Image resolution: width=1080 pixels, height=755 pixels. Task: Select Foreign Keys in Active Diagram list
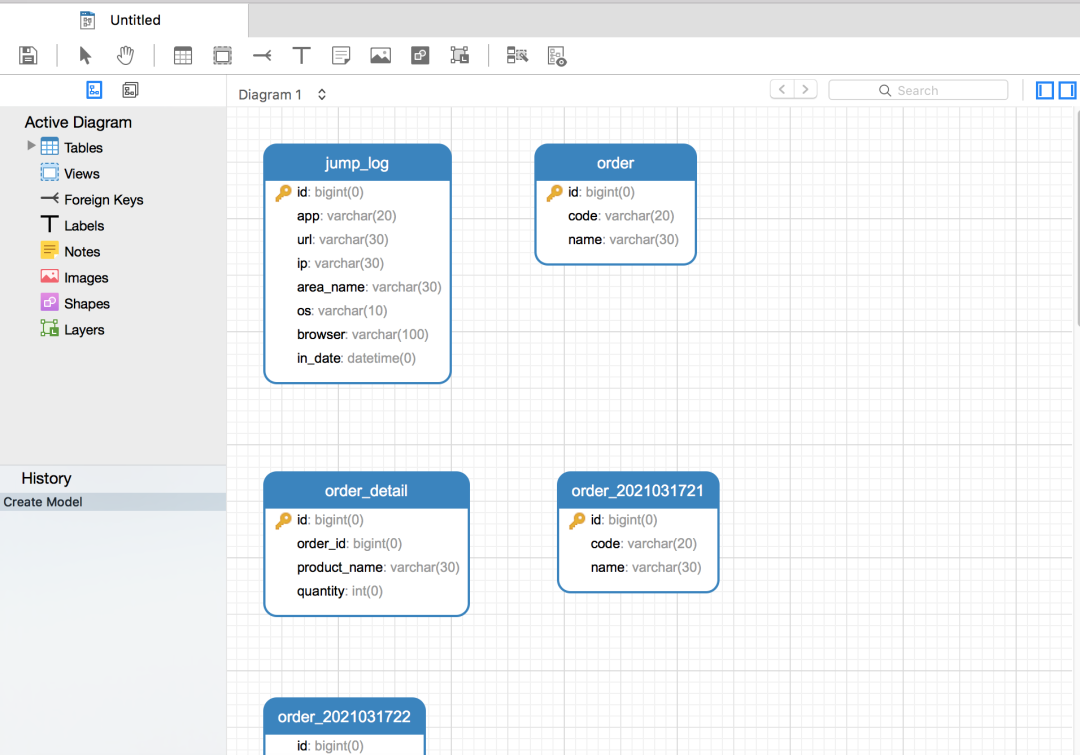(103, 200)
